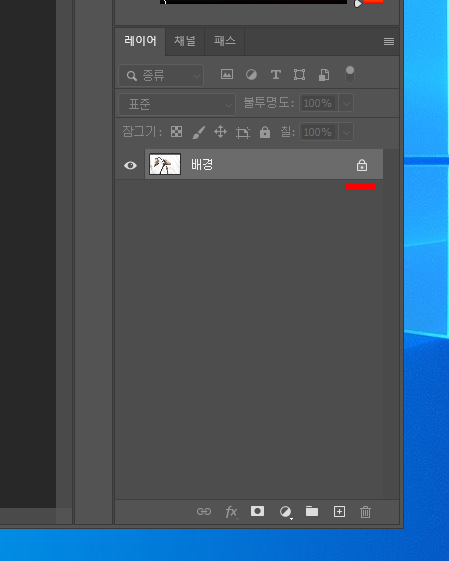Filter layers by pixel layer icon
The height and width of the screenshot is (561, 449).
pos(227,74)
